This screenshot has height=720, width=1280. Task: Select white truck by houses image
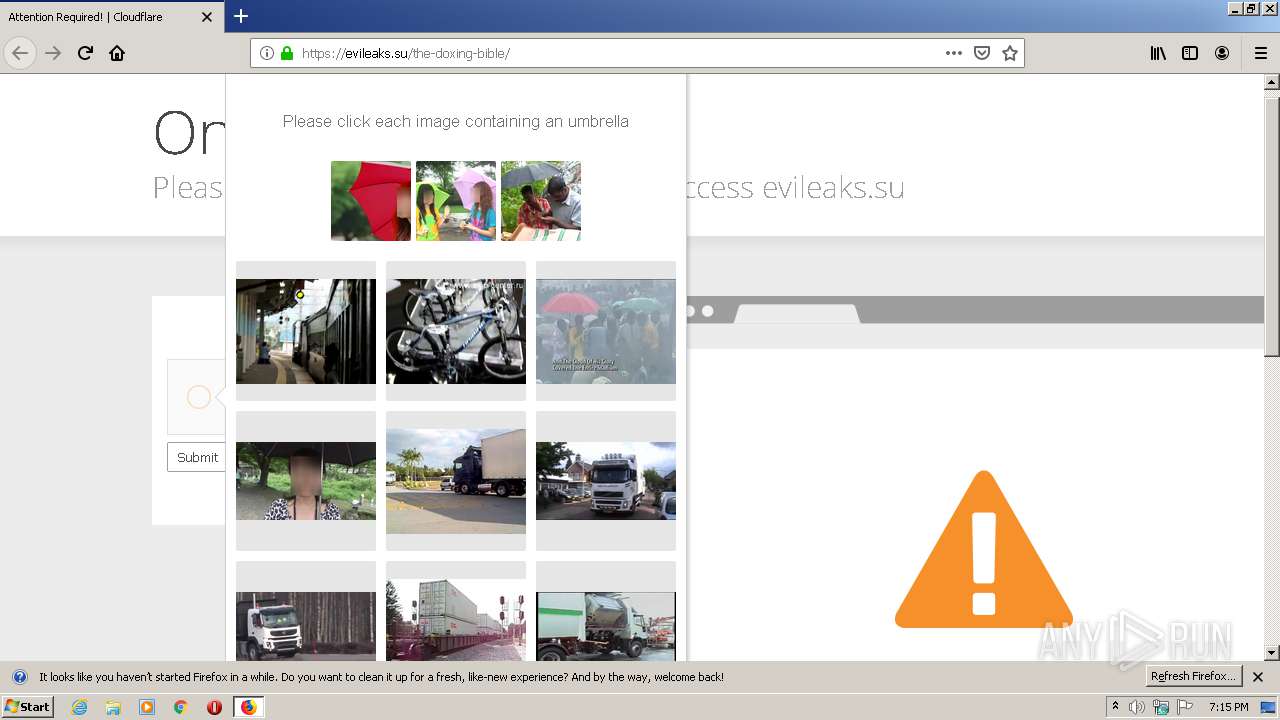point(606,481)
